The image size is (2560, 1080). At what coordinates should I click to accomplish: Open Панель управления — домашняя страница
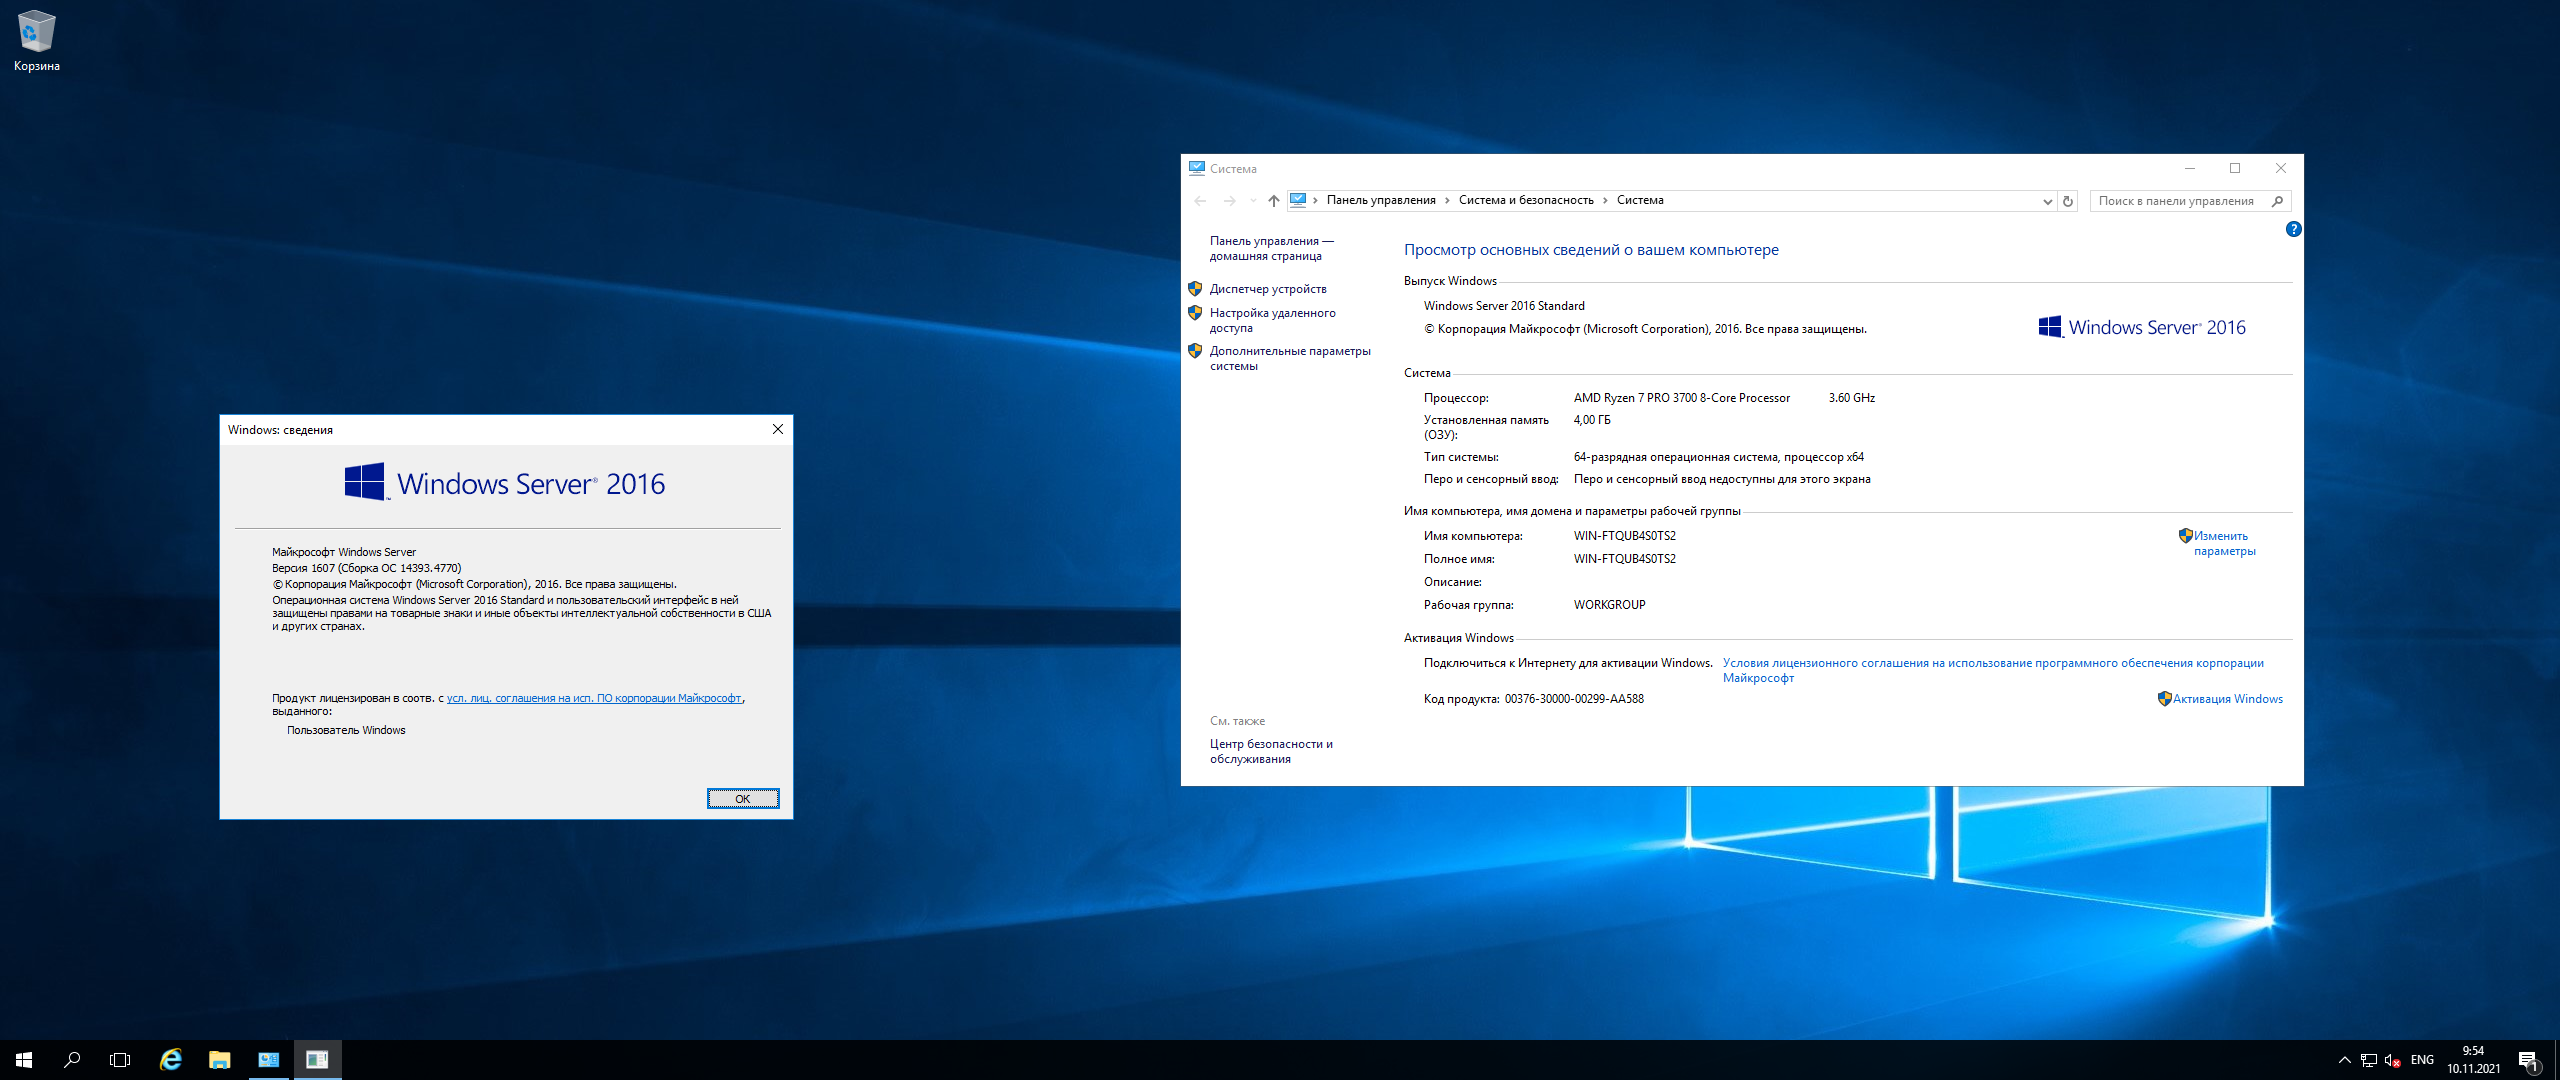coord(1272,248)
